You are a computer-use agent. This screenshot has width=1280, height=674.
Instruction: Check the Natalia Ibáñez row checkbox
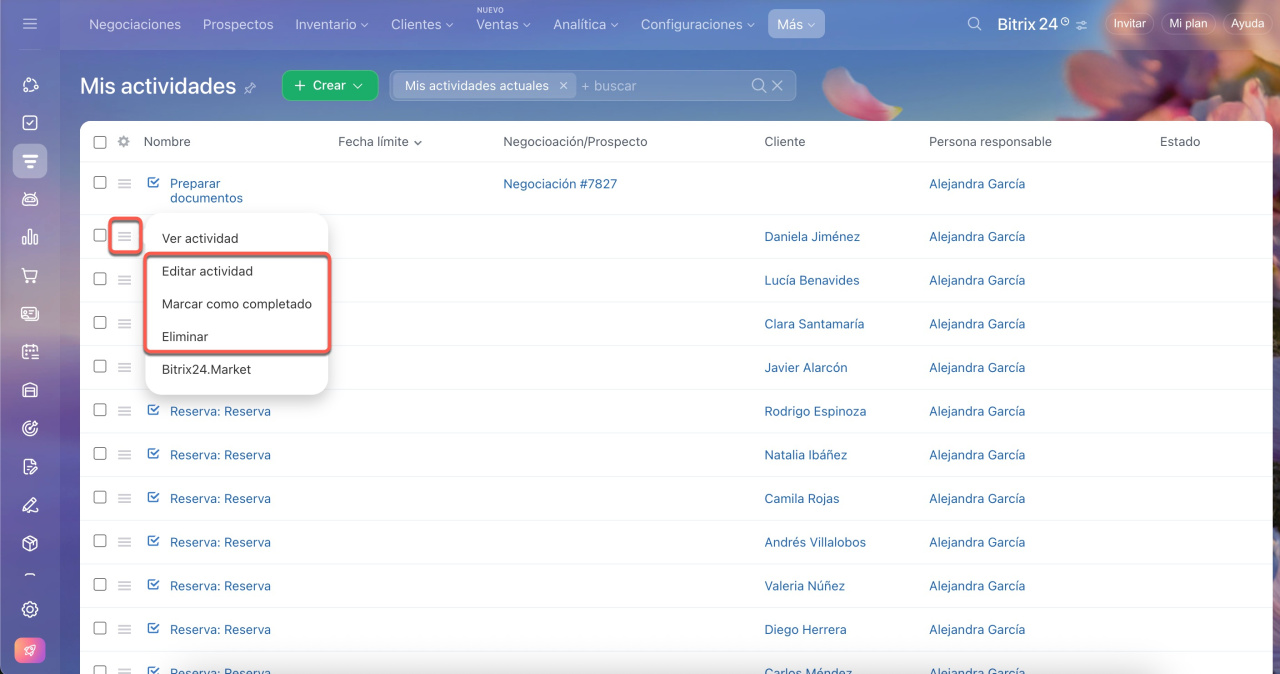click(100, 454)
